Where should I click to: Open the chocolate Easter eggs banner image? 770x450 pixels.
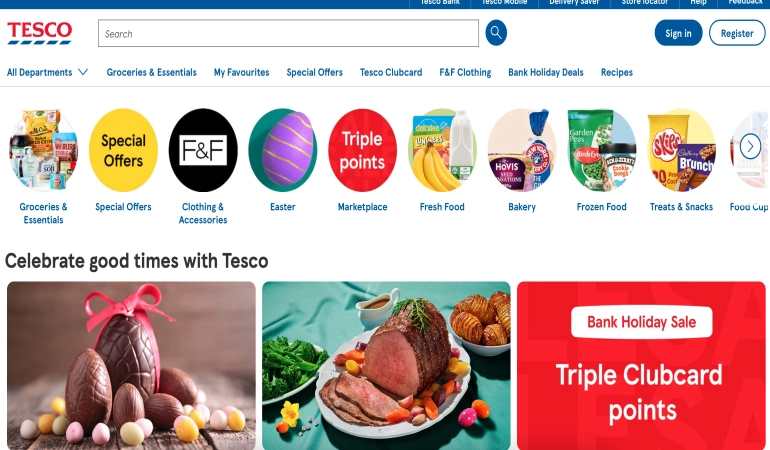131,366
